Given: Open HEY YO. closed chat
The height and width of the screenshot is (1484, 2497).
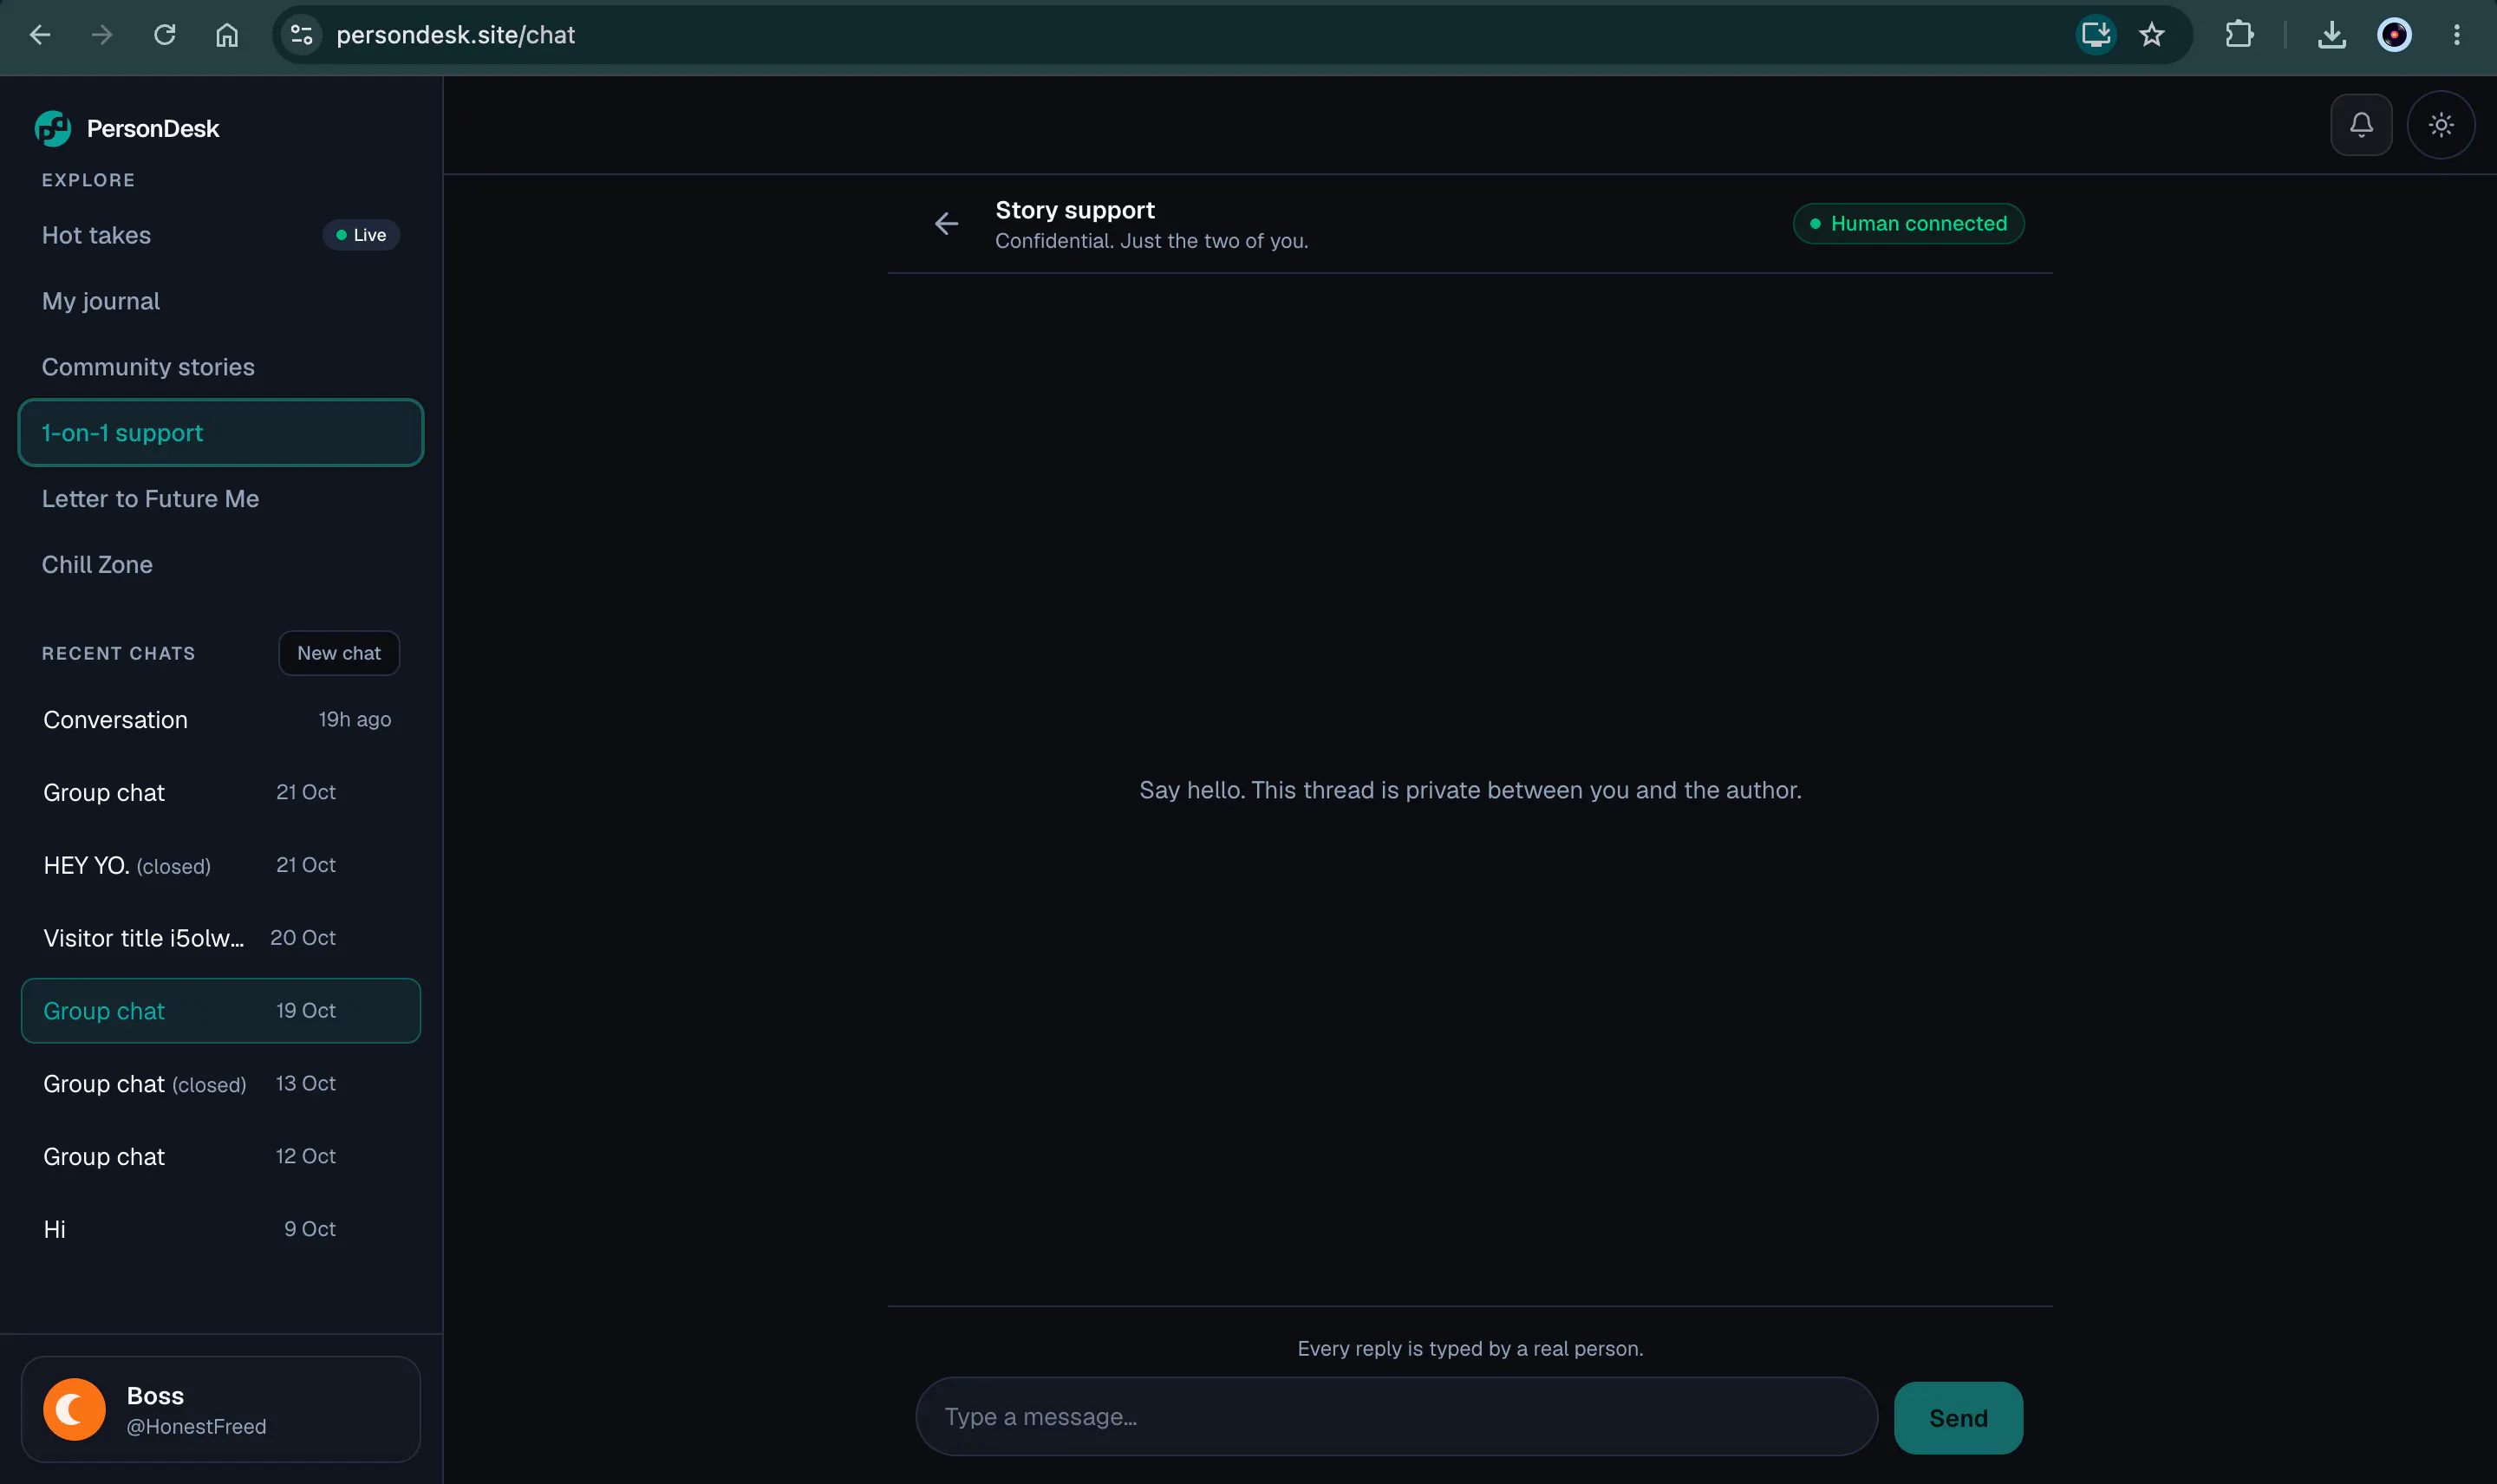Looking at the screenshot, I should pyautogui.click(x=221, y=865).
